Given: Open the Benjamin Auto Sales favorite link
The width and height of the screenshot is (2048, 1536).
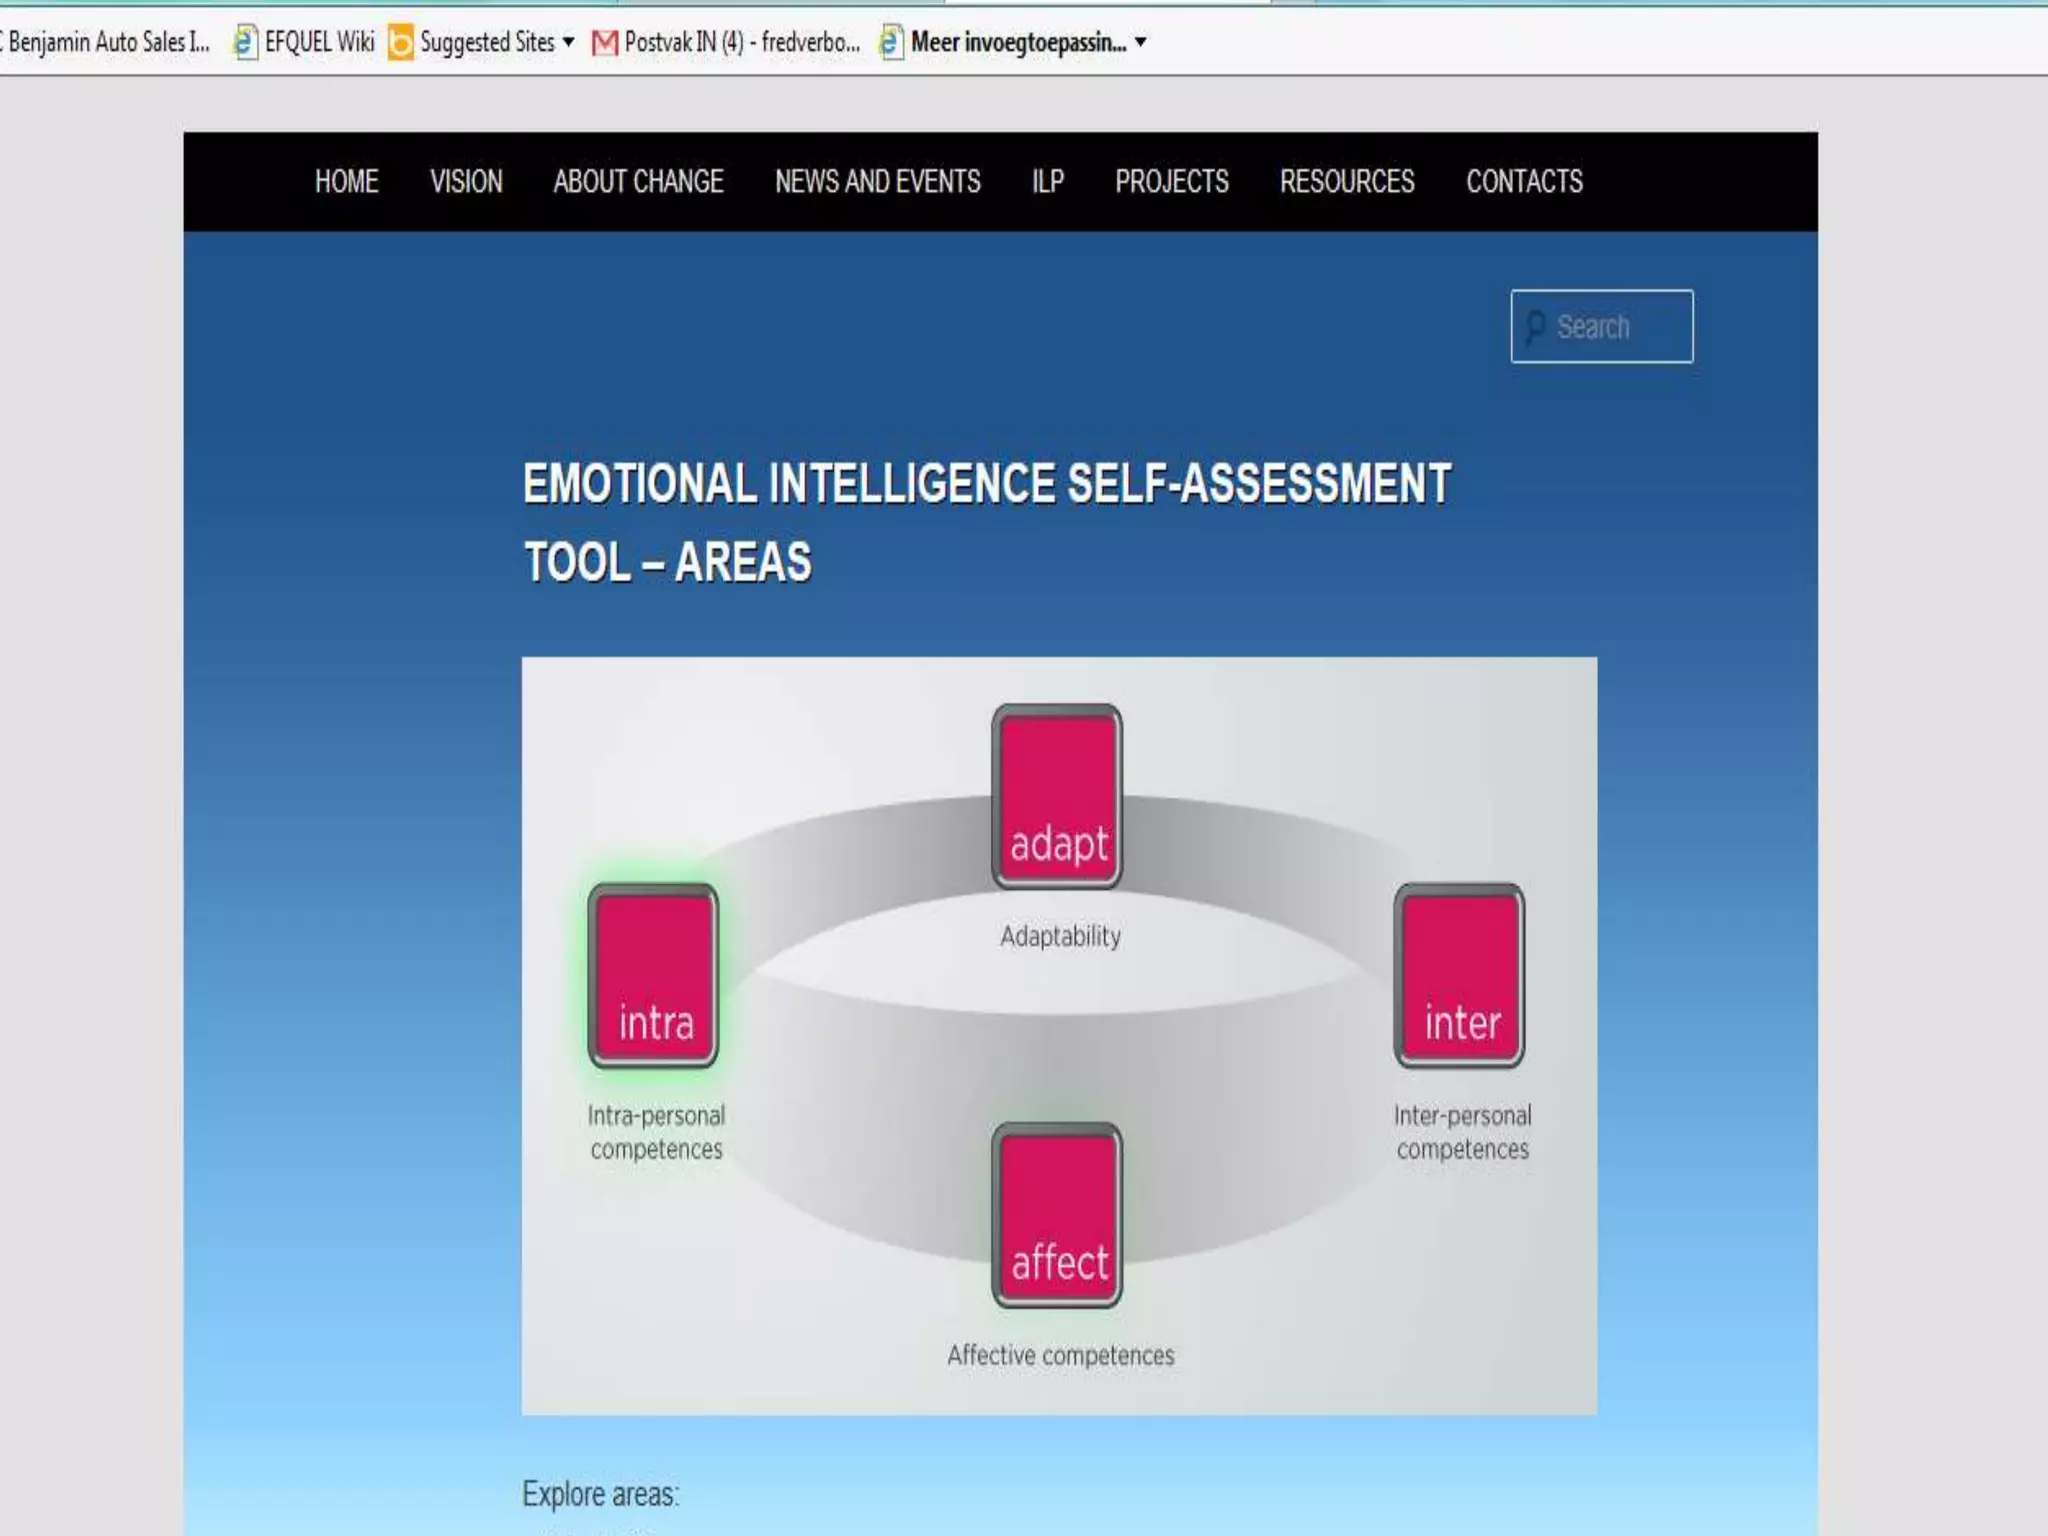Looking at the screenshot, I should [x=108, y=42].
